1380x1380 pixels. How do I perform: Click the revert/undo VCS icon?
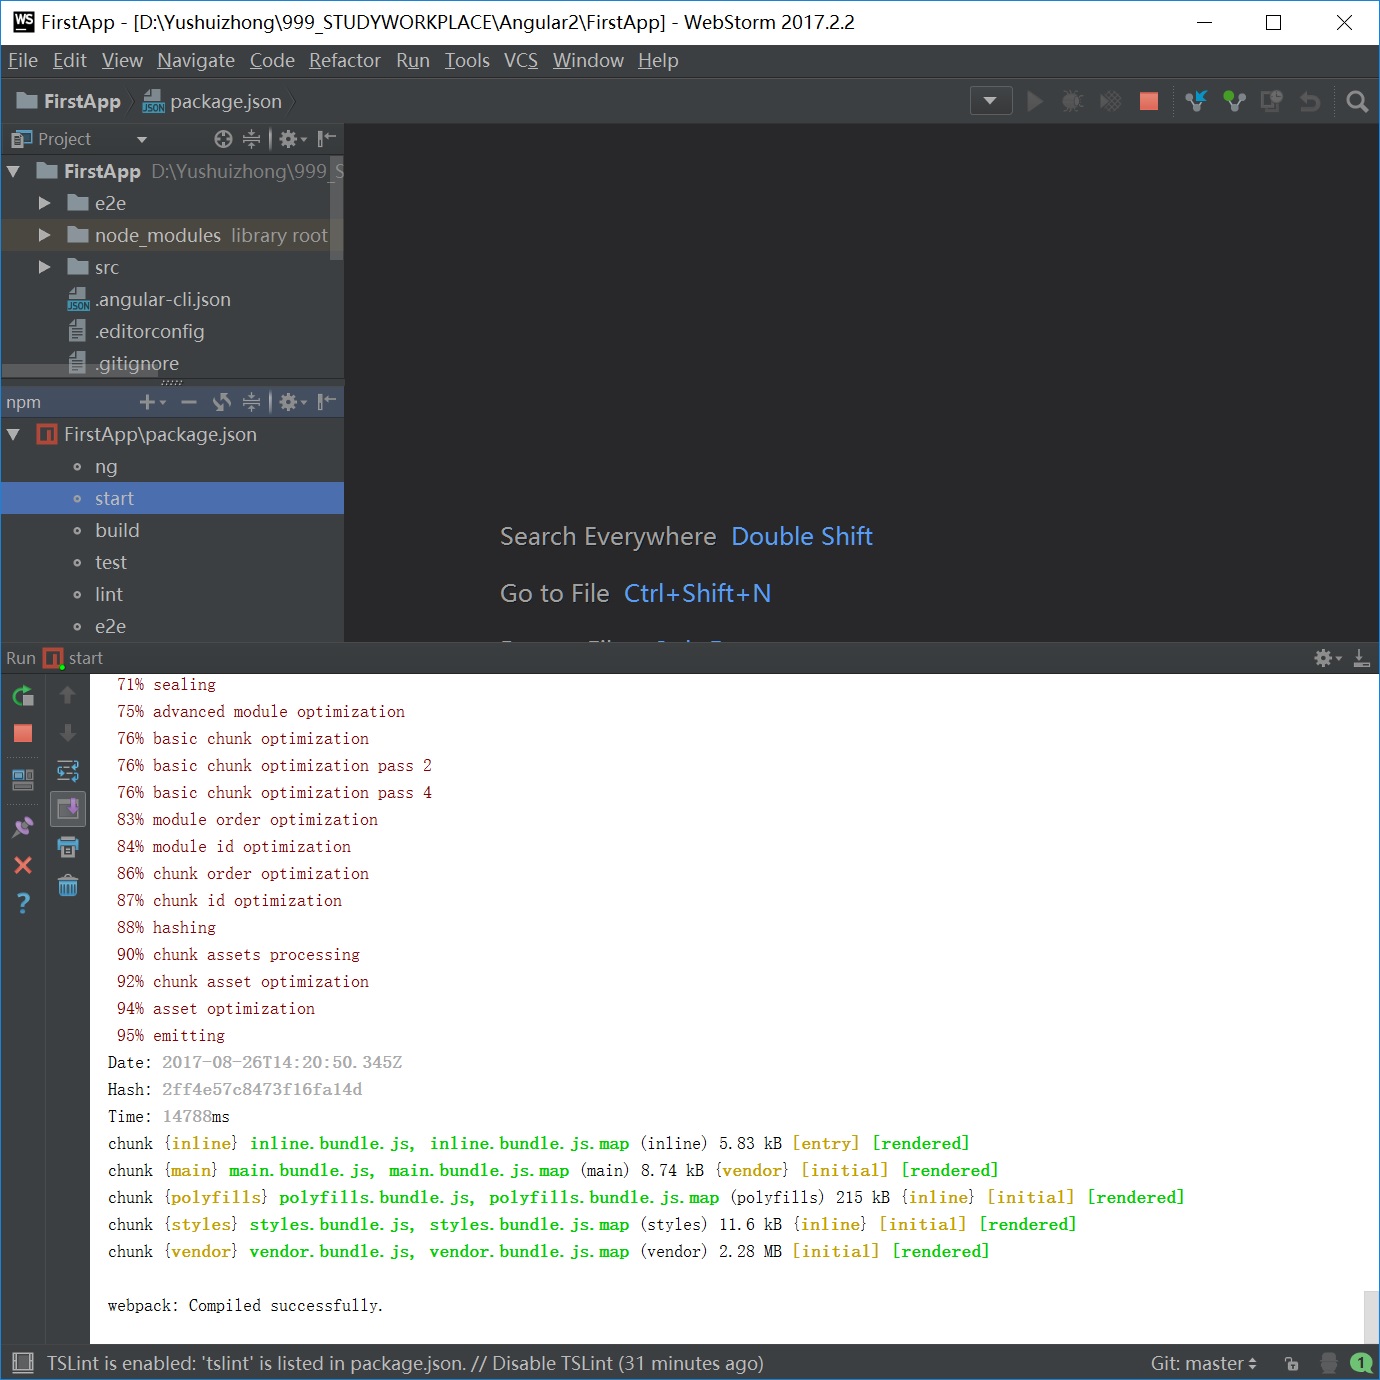click(1309, 101)
